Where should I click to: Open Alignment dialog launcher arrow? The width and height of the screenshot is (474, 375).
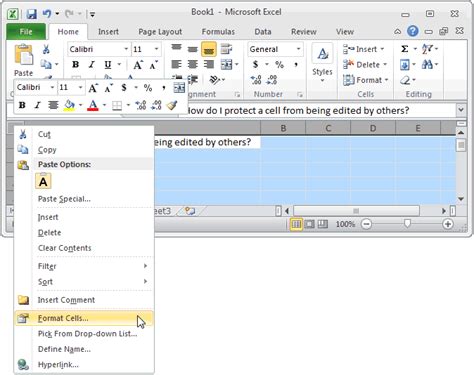(x=237, y=95)
